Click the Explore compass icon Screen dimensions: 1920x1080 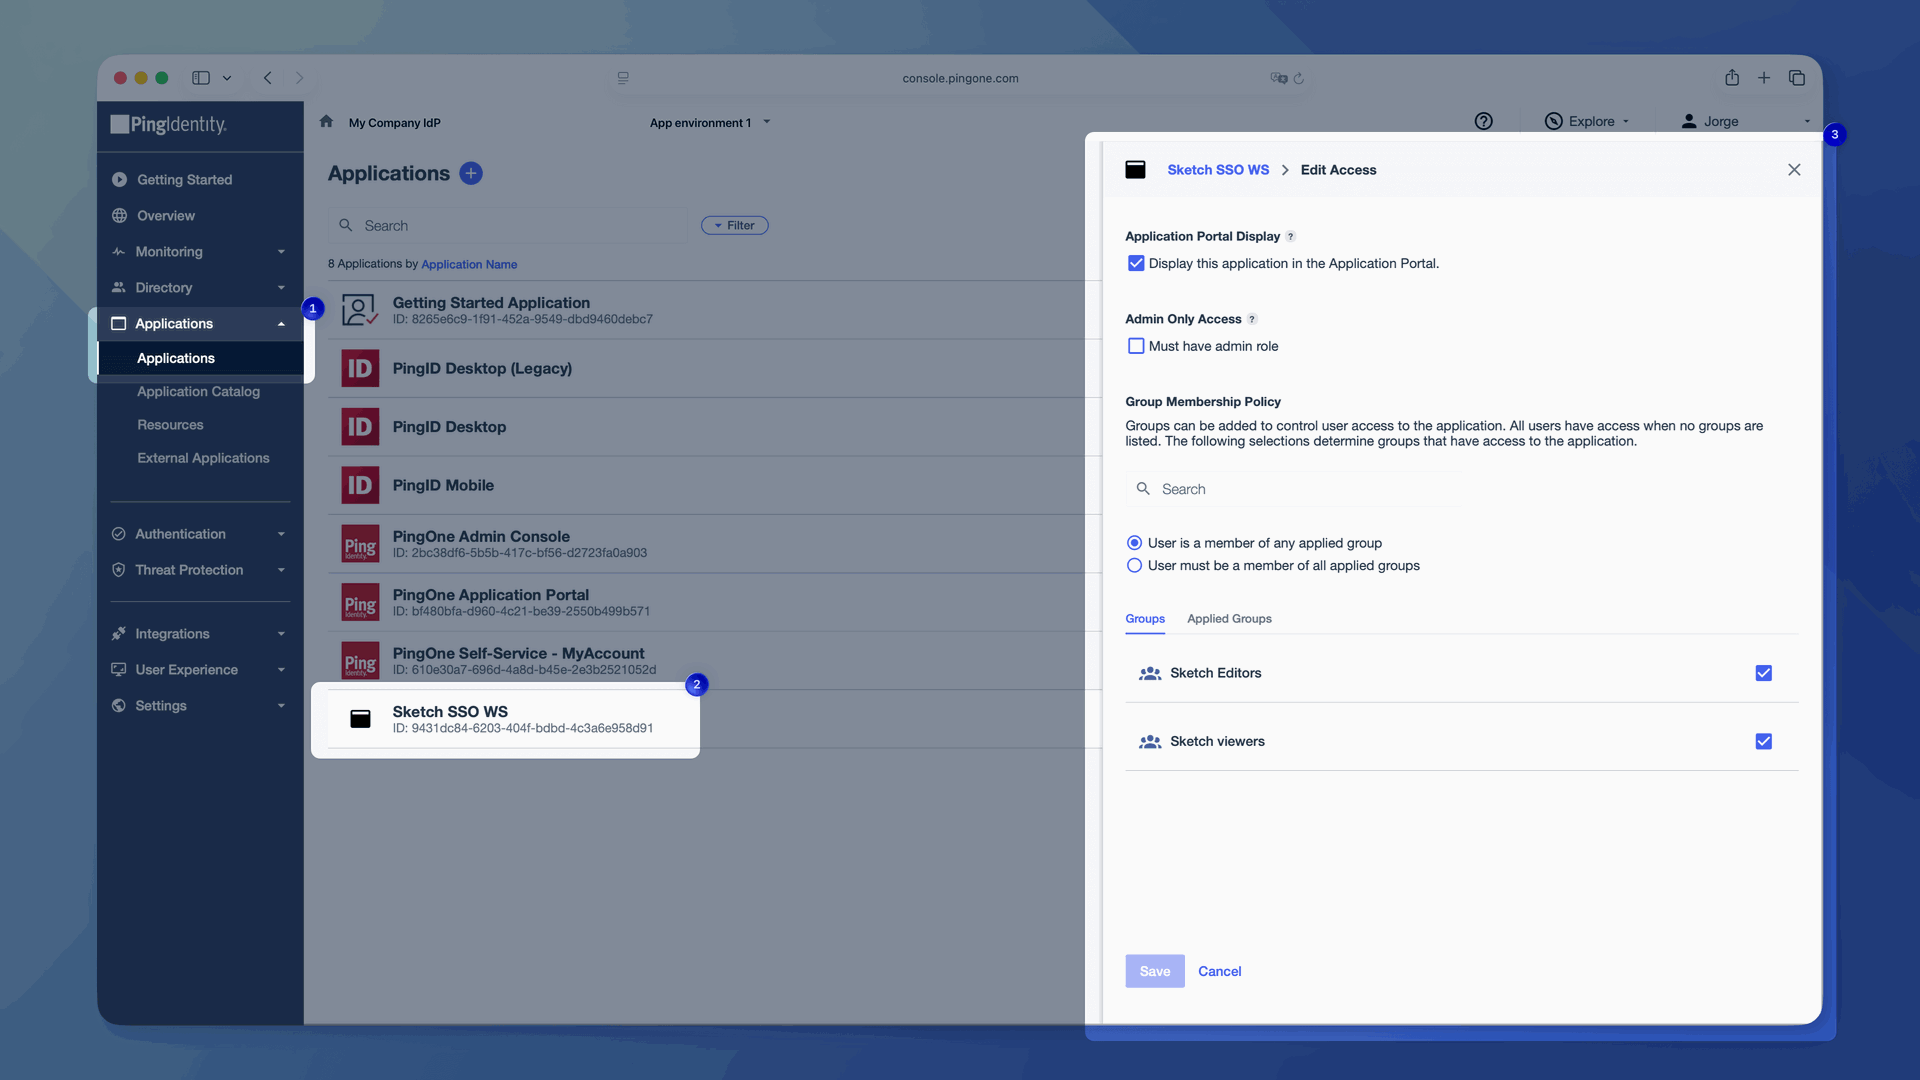1553,121
